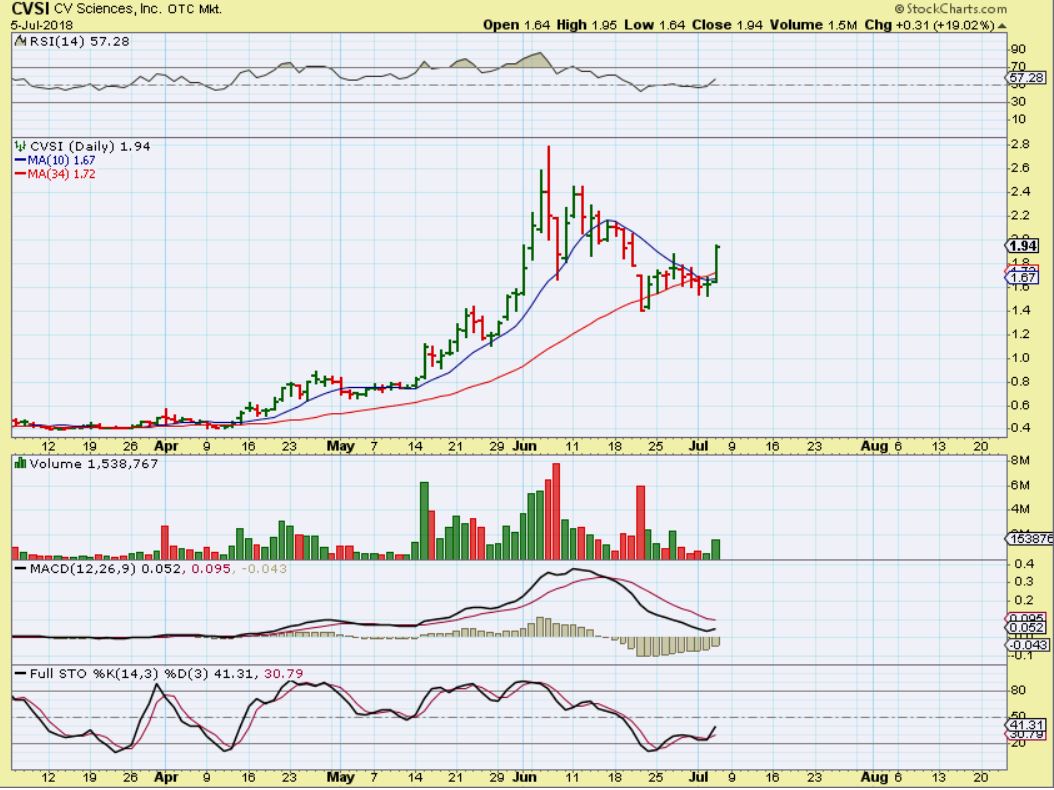This screenshot has width=1054, height=790.
Task: Click the MACD signal value 0.095
Action: click(x=211, y=569)
